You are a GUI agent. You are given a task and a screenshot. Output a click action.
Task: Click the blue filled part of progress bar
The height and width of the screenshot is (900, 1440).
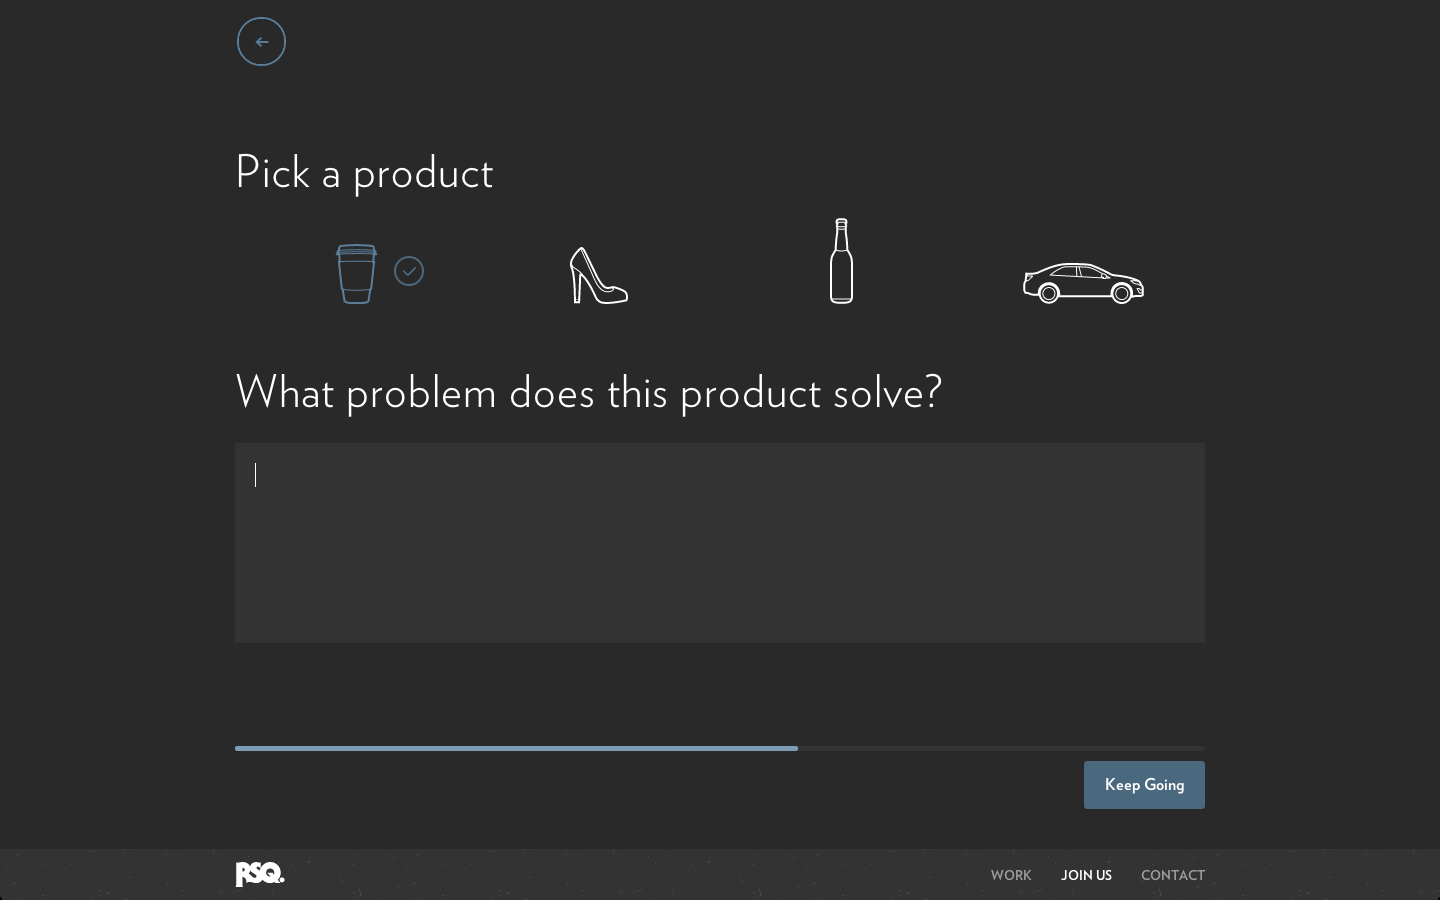[x=516, y=748]
